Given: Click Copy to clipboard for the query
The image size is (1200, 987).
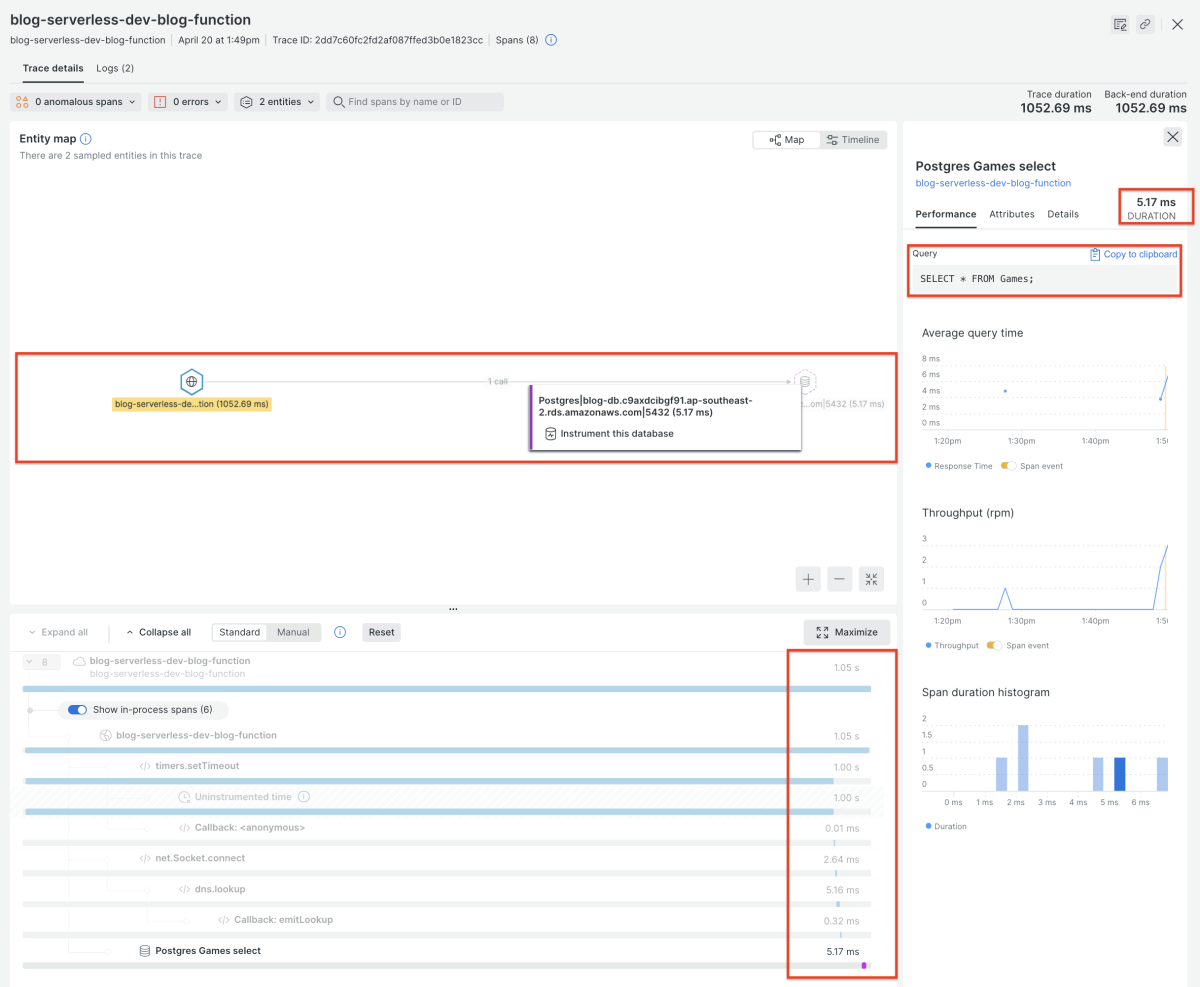Looking at the screenshot, I should [1133, 254].
